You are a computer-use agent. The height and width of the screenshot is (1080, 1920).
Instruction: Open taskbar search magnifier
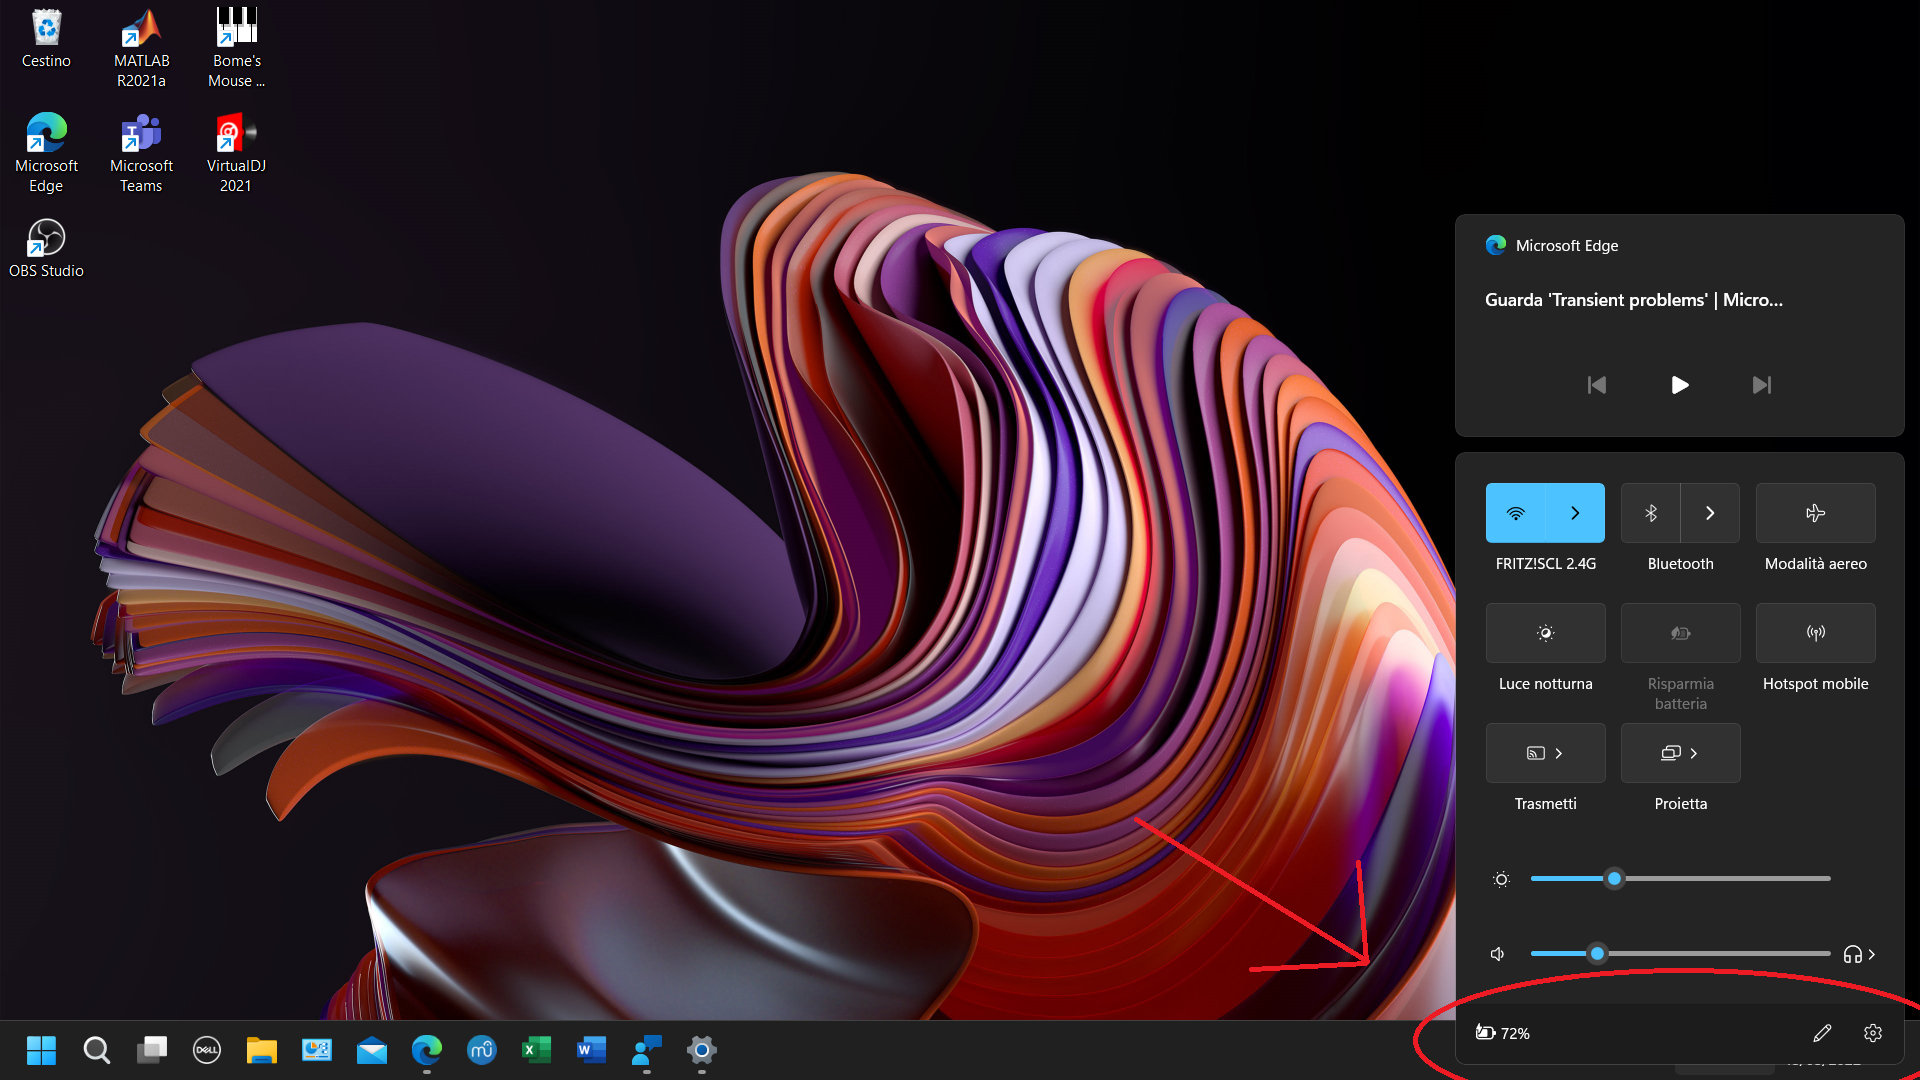[96, 1050]
